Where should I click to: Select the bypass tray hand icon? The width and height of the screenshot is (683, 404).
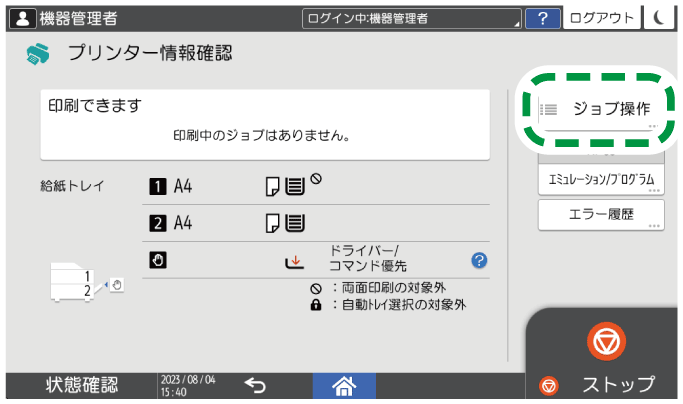158,260
